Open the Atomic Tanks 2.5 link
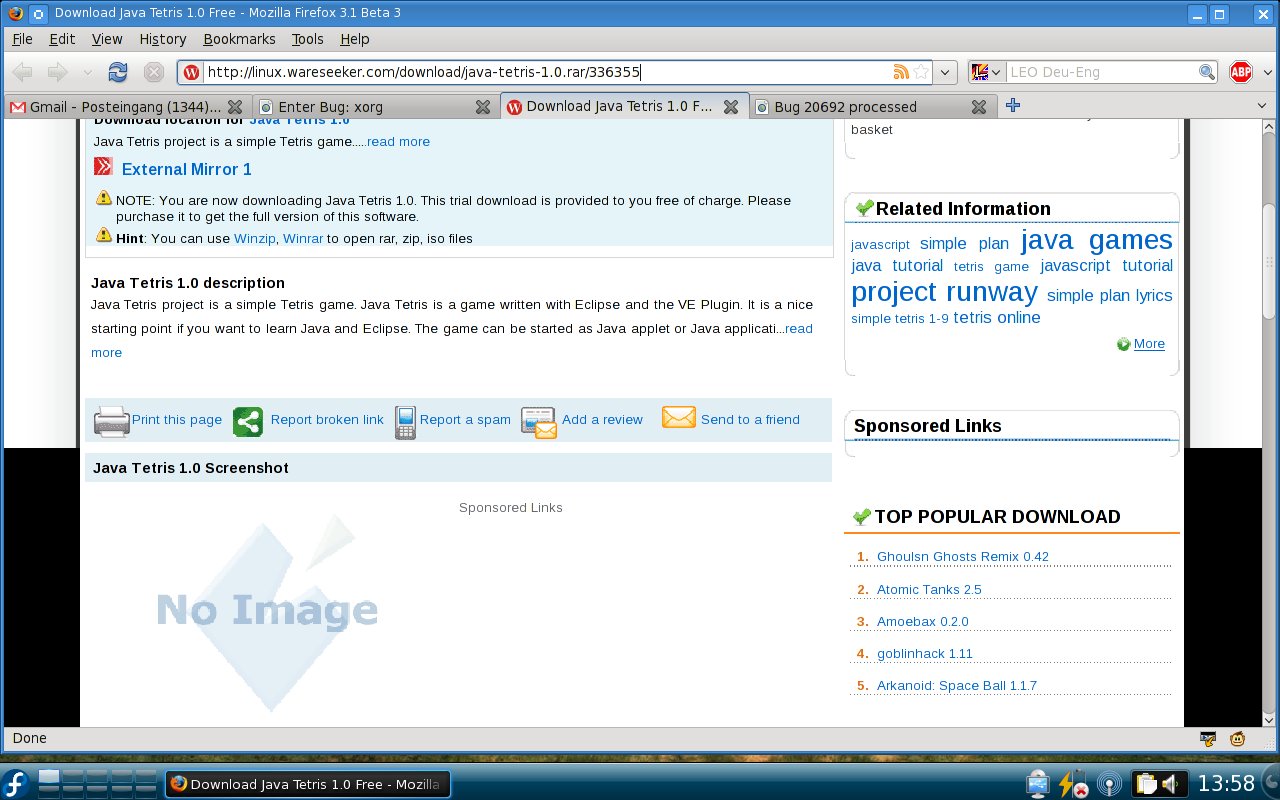The height and width of the screenshot is (800, 1280). [x=929, y=589]
